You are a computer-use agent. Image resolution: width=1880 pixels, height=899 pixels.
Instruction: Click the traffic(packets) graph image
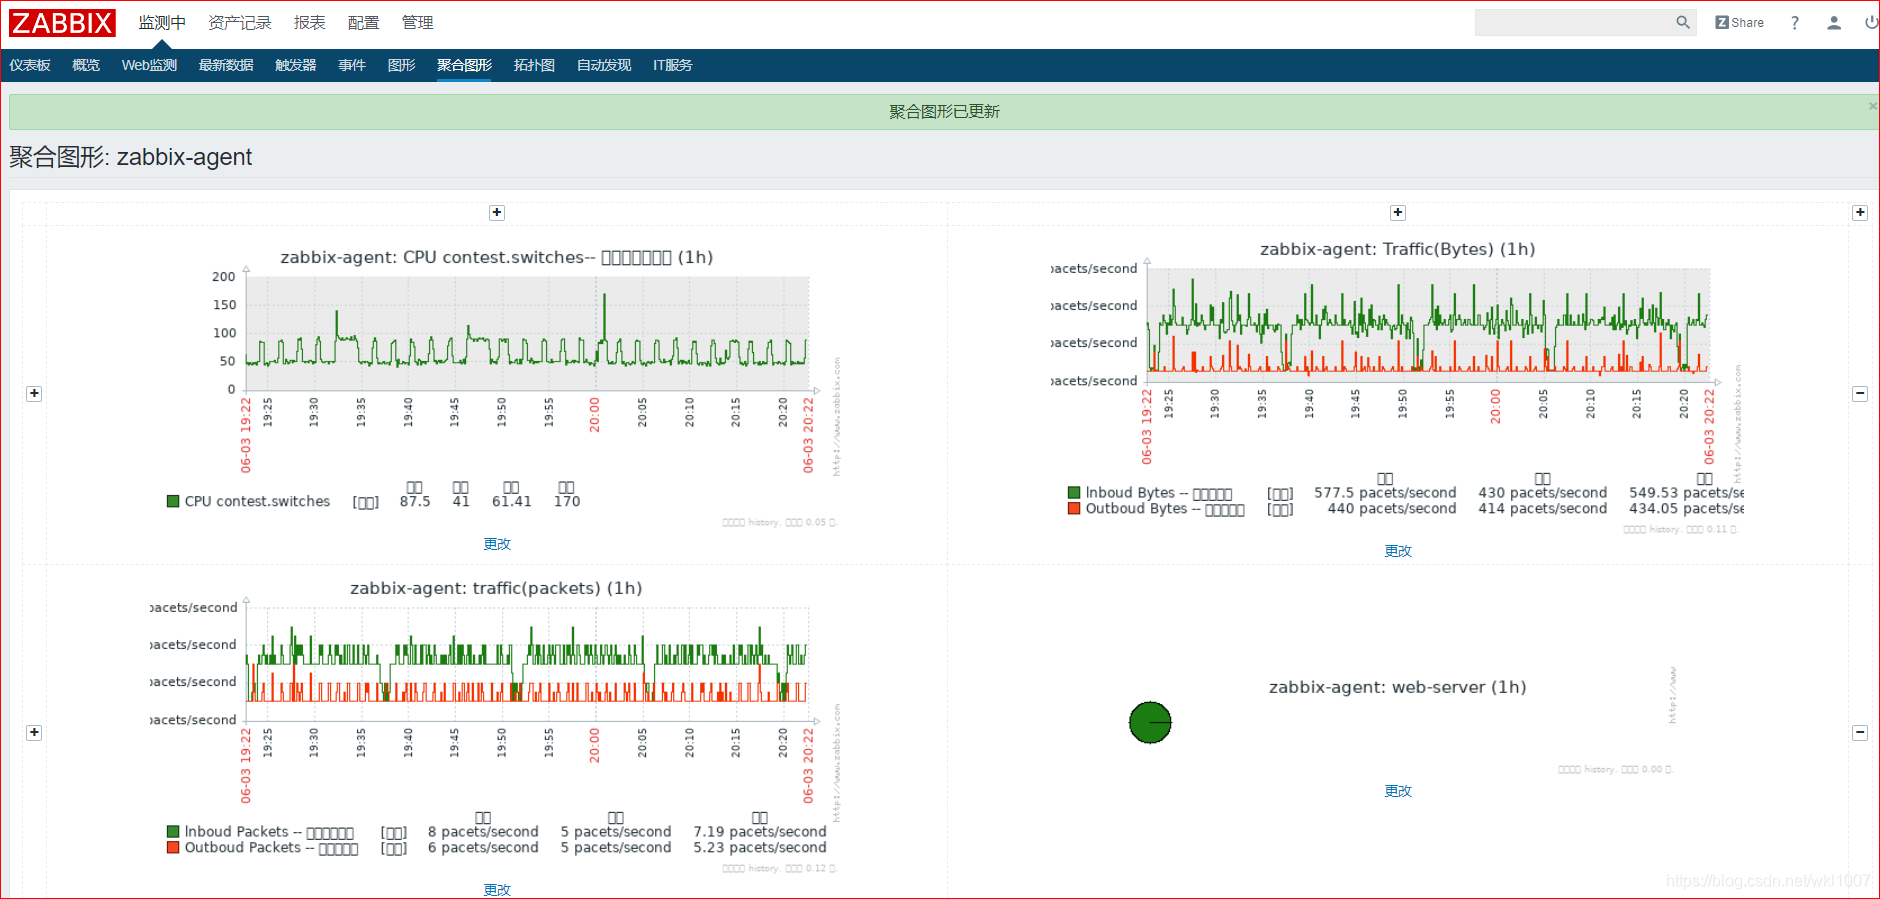[497, 725]
